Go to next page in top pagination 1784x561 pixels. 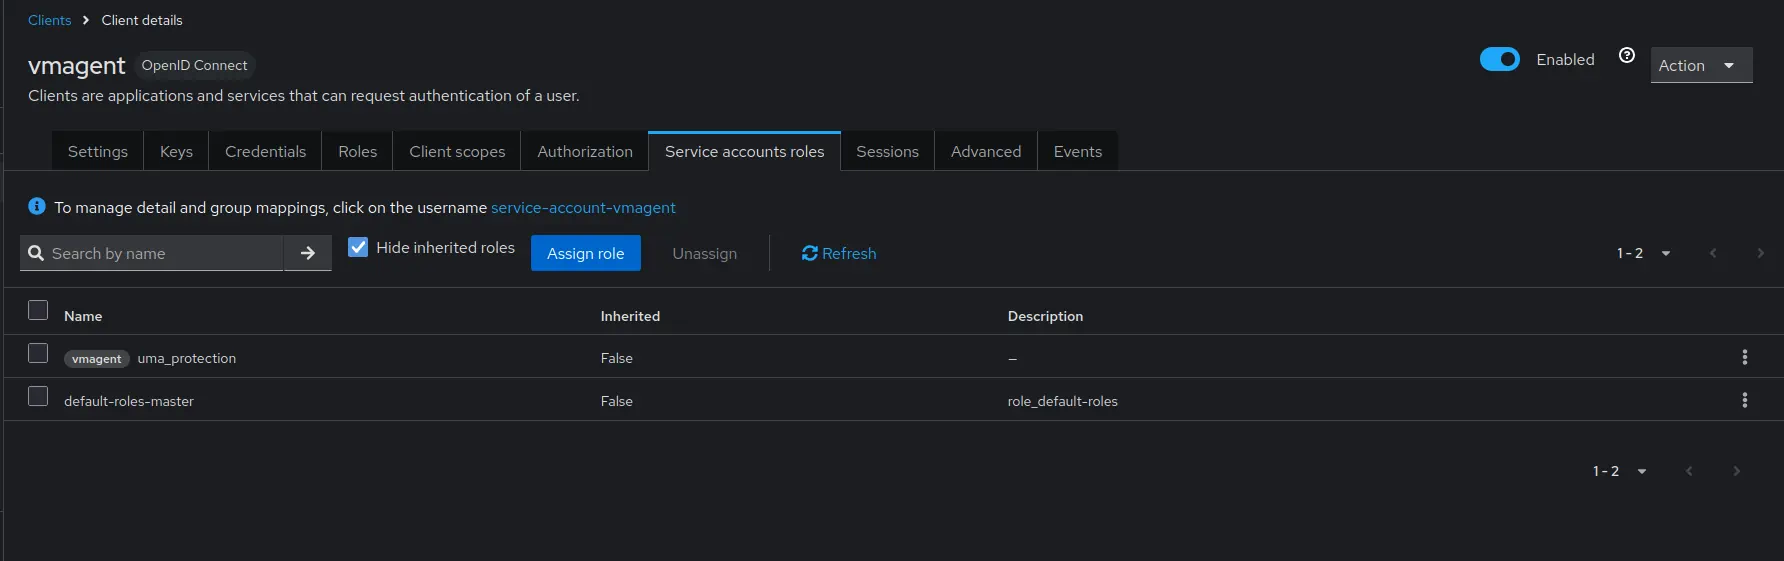[x=1760, y=254]
